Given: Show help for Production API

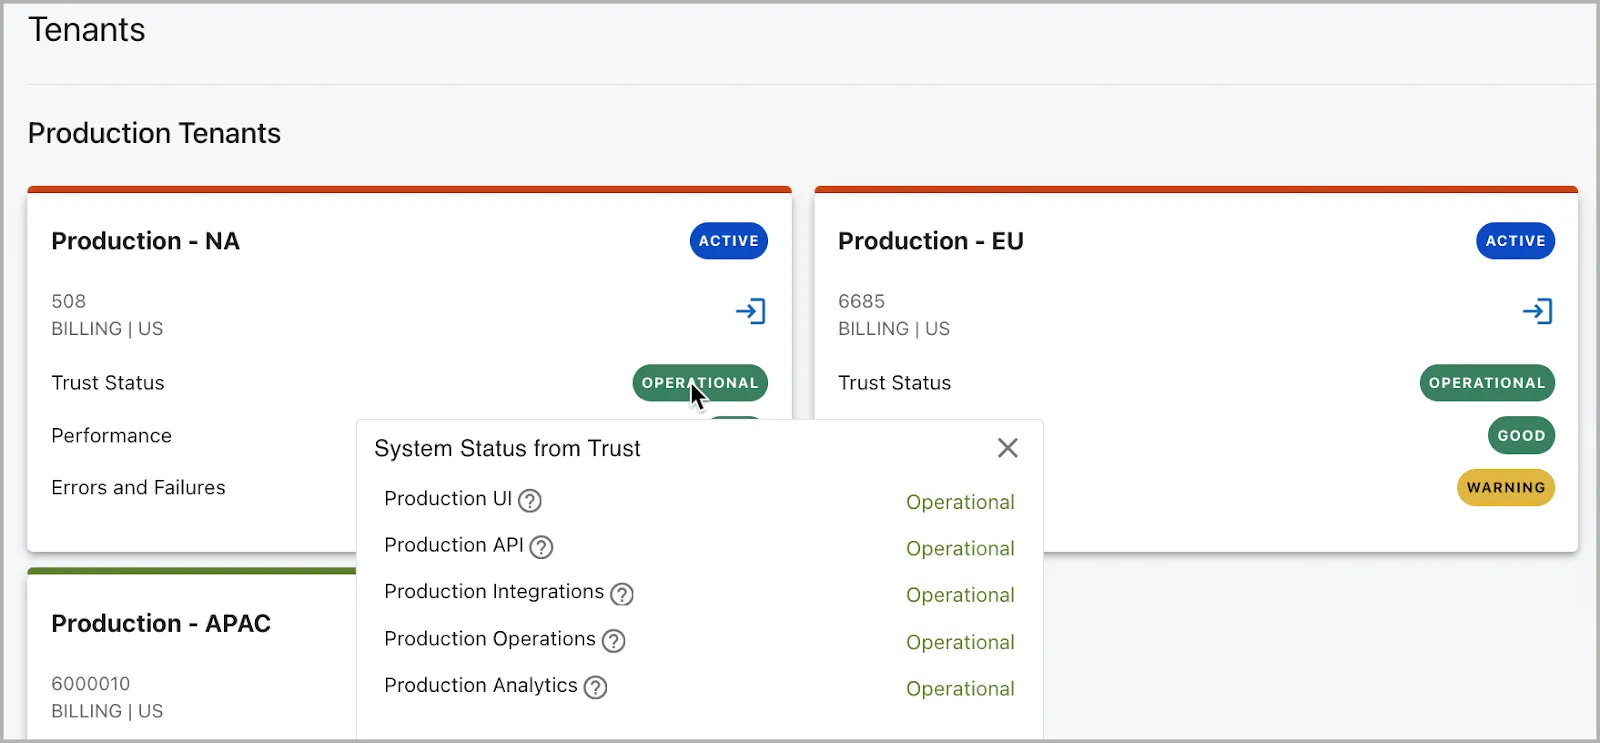Looking at the screenshot, I should point(541,547).
